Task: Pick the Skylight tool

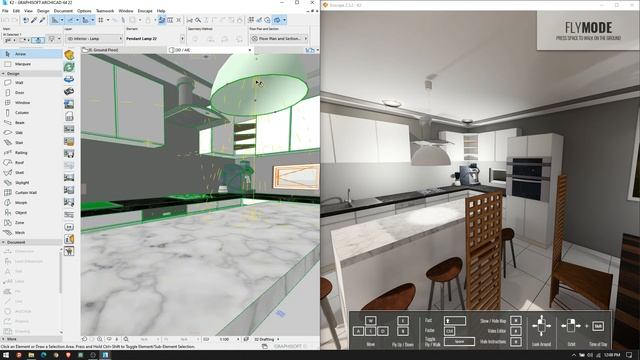Action: (x=31, y=182)
